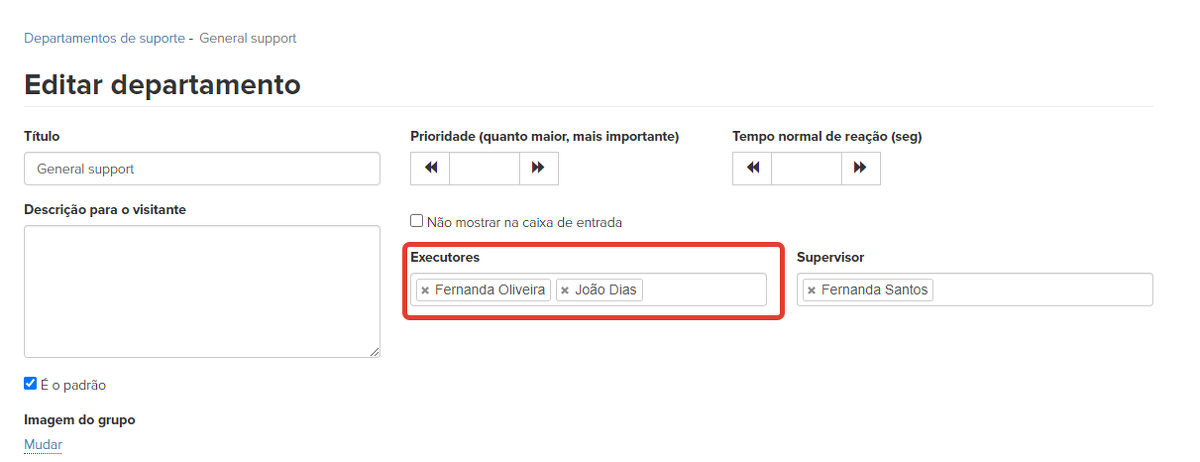Viewport: 1200px width, 462px height.
Task: Open the Supervisor selection field
Action: [x=1040, y=290]
